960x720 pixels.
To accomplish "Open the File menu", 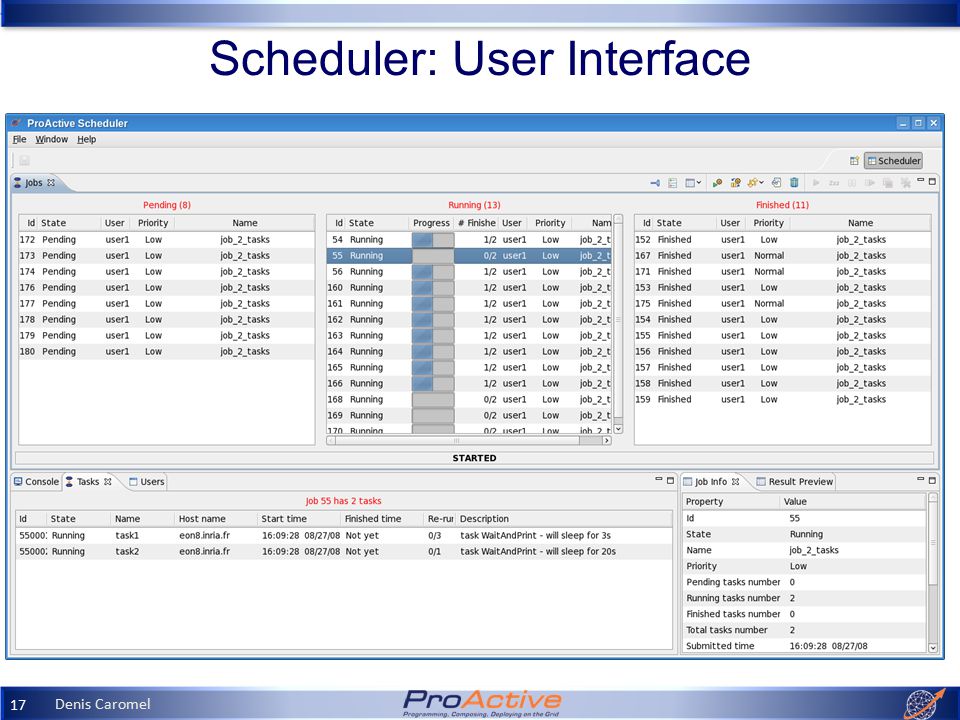I will click(x=20, y=140).
